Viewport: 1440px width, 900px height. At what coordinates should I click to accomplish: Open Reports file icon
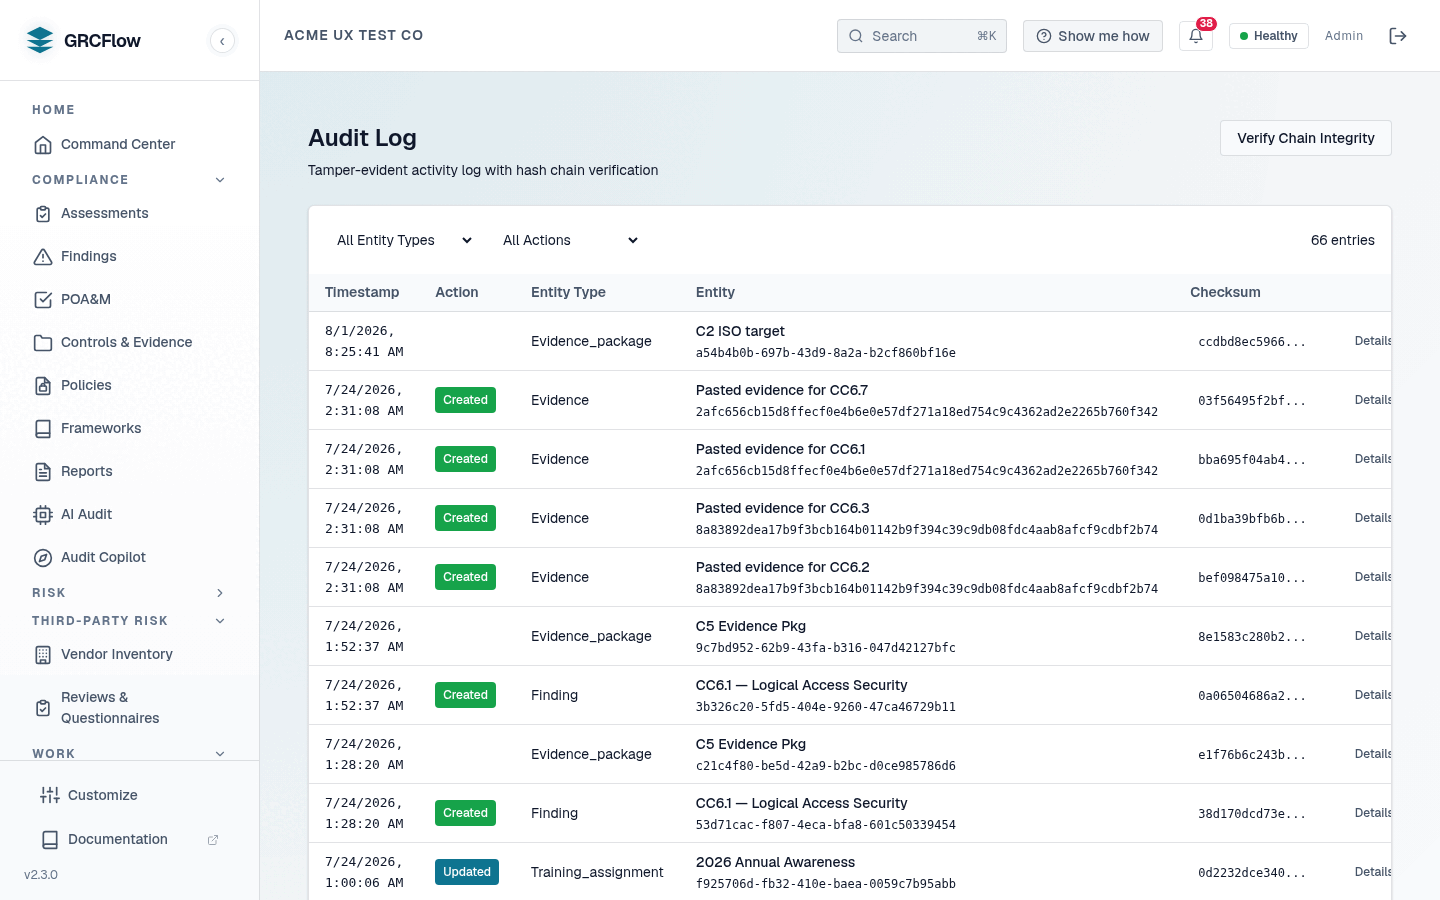tap(43, 471)
